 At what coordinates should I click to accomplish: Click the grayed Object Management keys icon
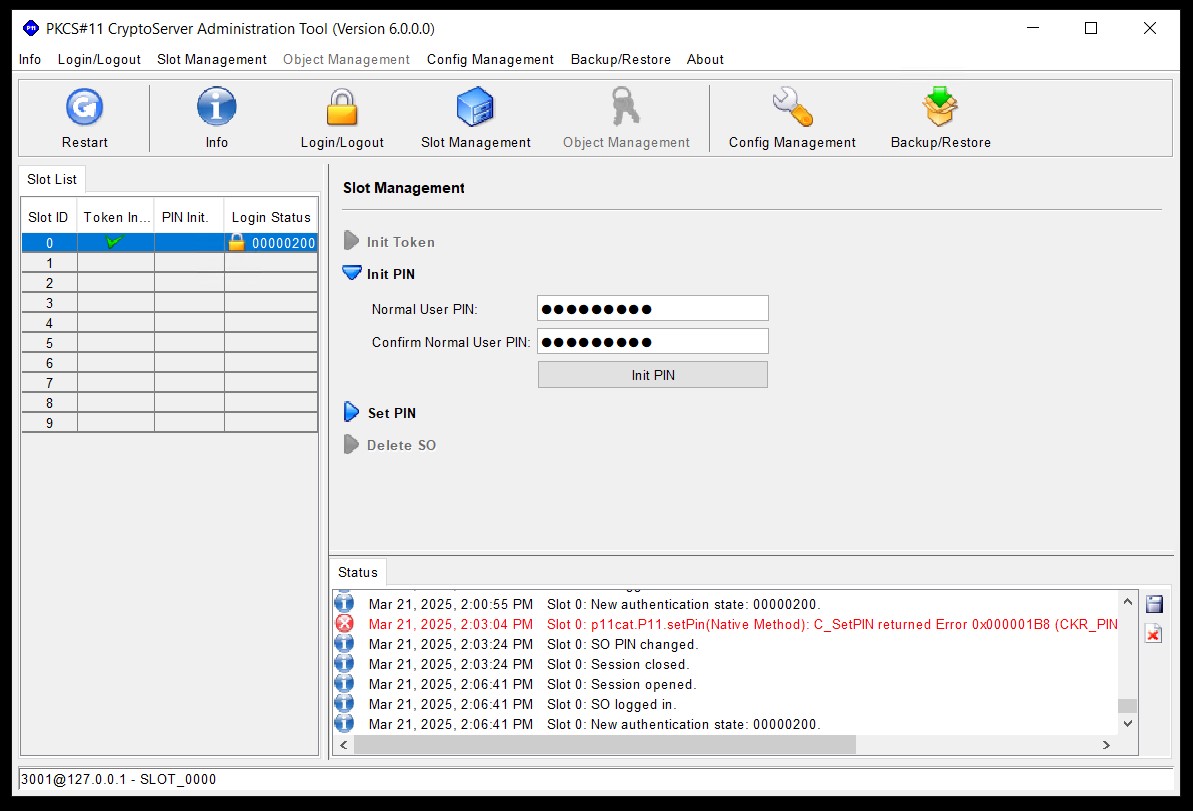(626, 107)
